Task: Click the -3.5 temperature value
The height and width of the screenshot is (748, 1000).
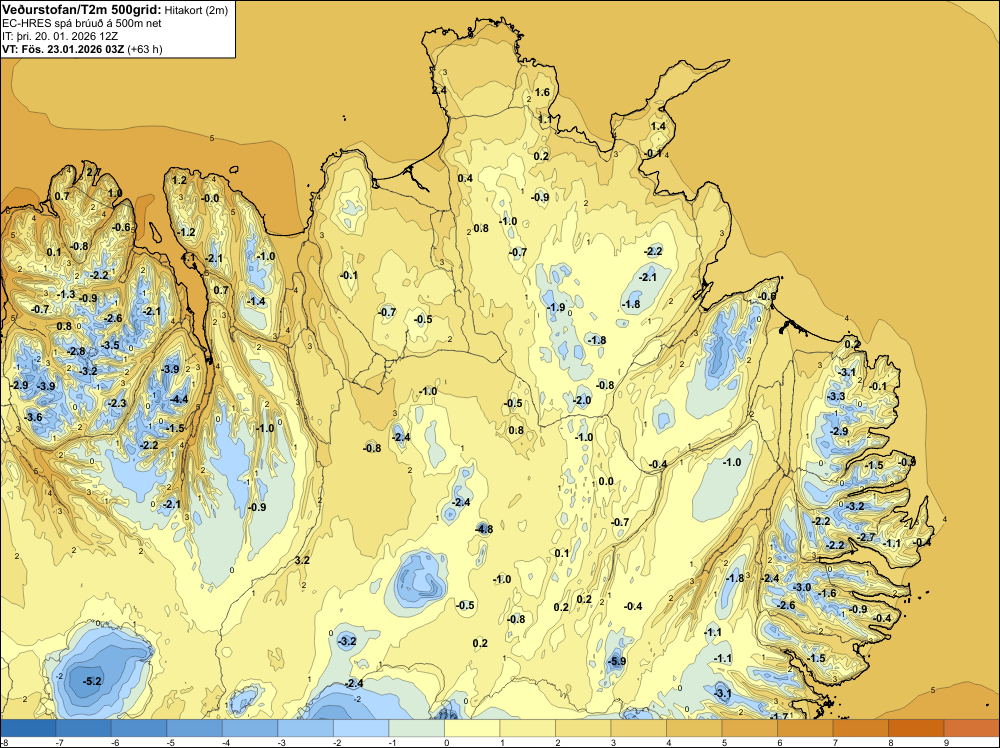Action: click(110, 345)
